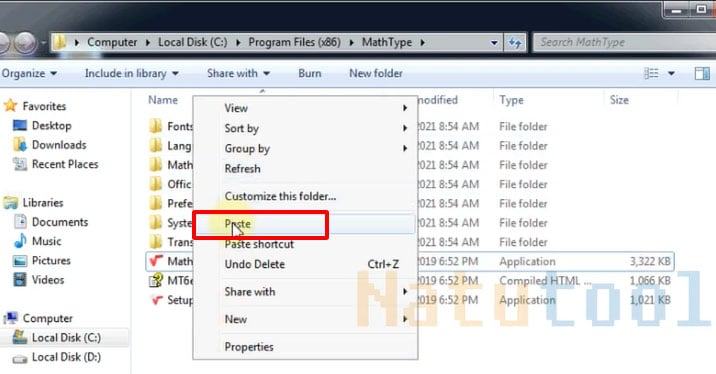Expand the arrow after Program Files (x86) breadcrumb
This screenshot has width=716, height=374.
[352, 42]
